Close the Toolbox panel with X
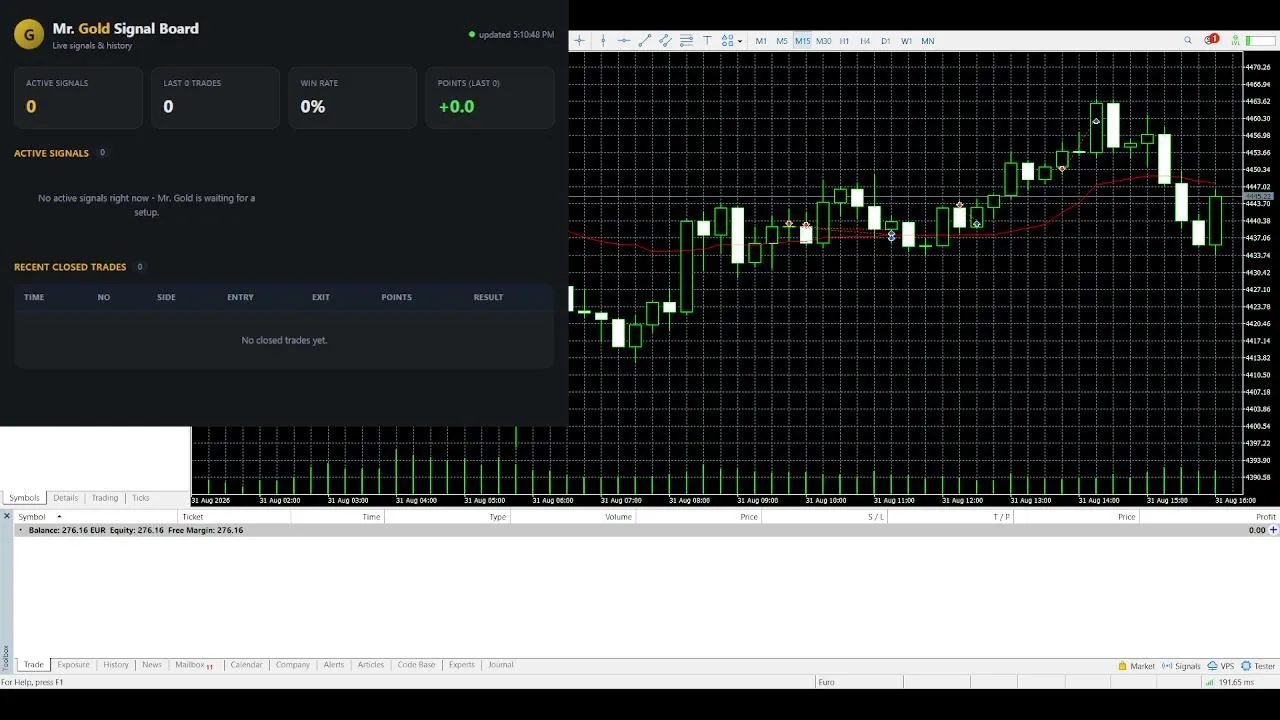This screenshot has width=1280, height=720. 6,516
